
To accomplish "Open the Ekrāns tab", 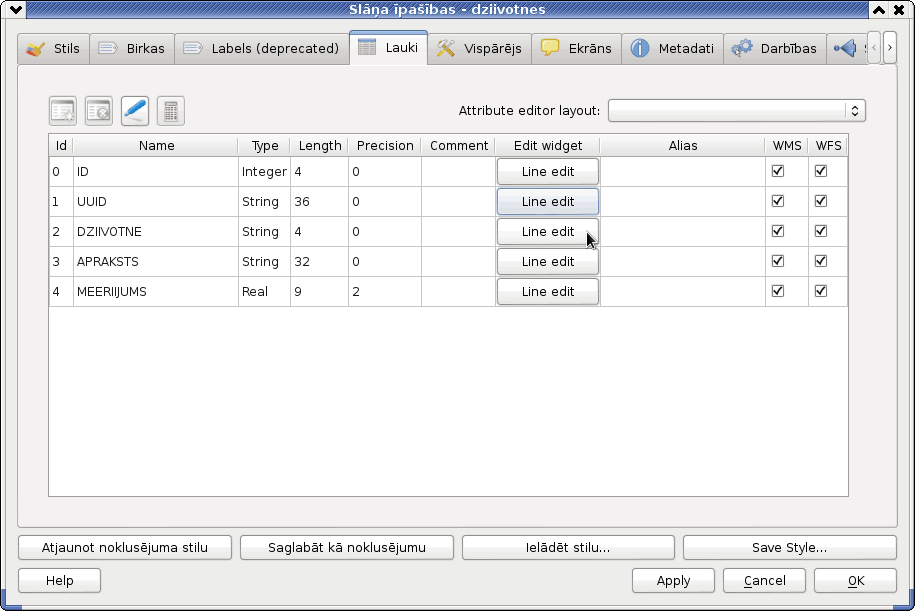I will tap(577, 48).
